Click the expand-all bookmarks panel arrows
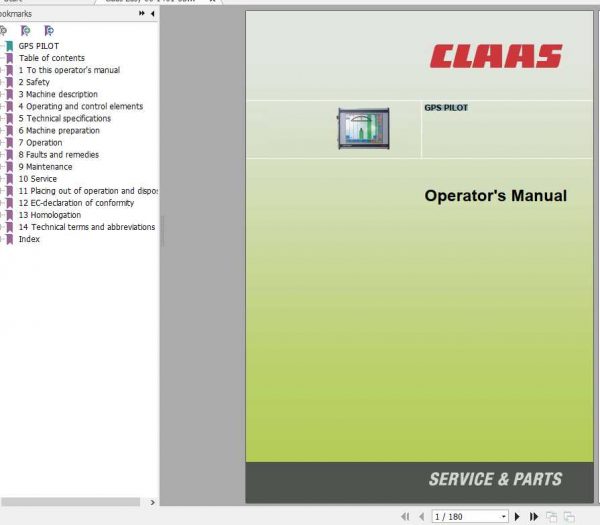The width and height of the screenshot is (600, 525). 142,13
